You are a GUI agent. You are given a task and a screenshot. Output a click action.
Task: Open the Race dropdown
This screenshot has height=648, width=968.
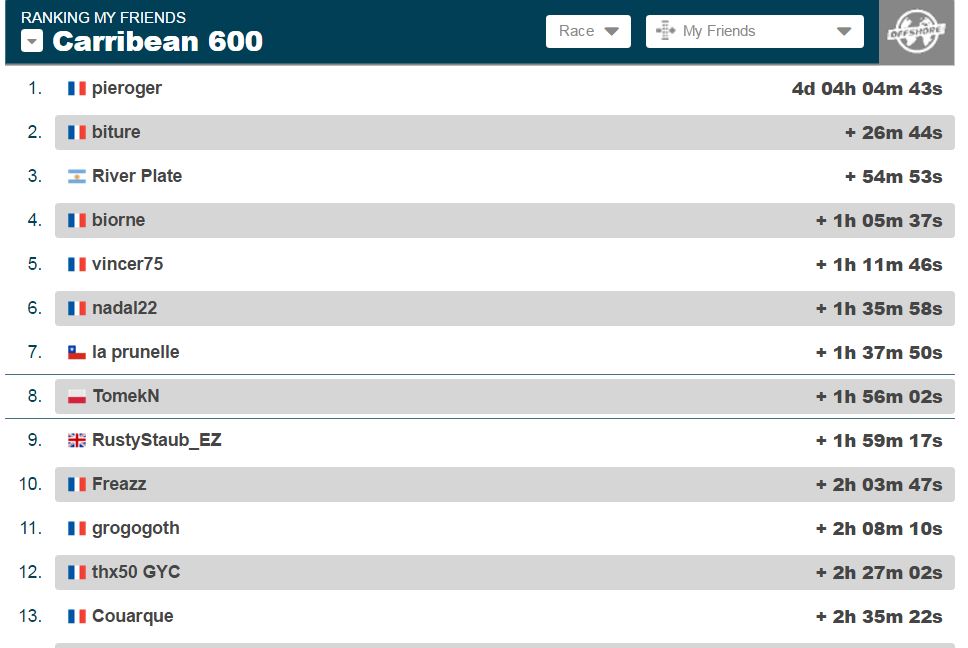[588, 31]
